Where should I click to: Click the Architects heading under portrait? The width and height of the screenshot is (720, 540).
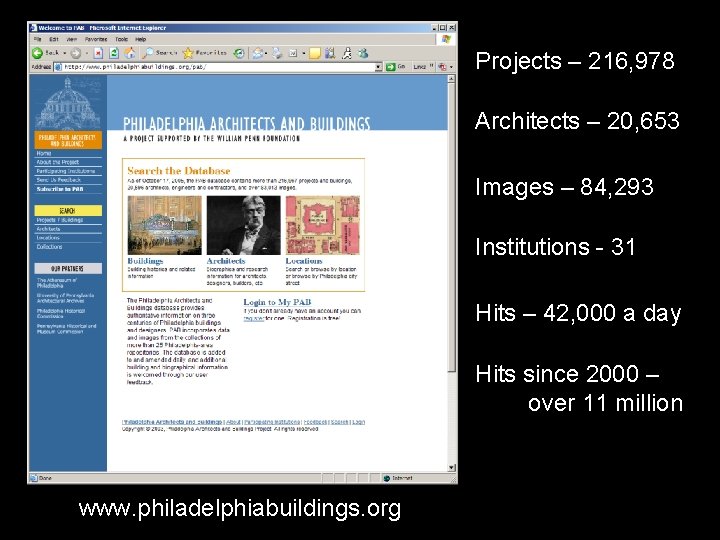[226, 261]
